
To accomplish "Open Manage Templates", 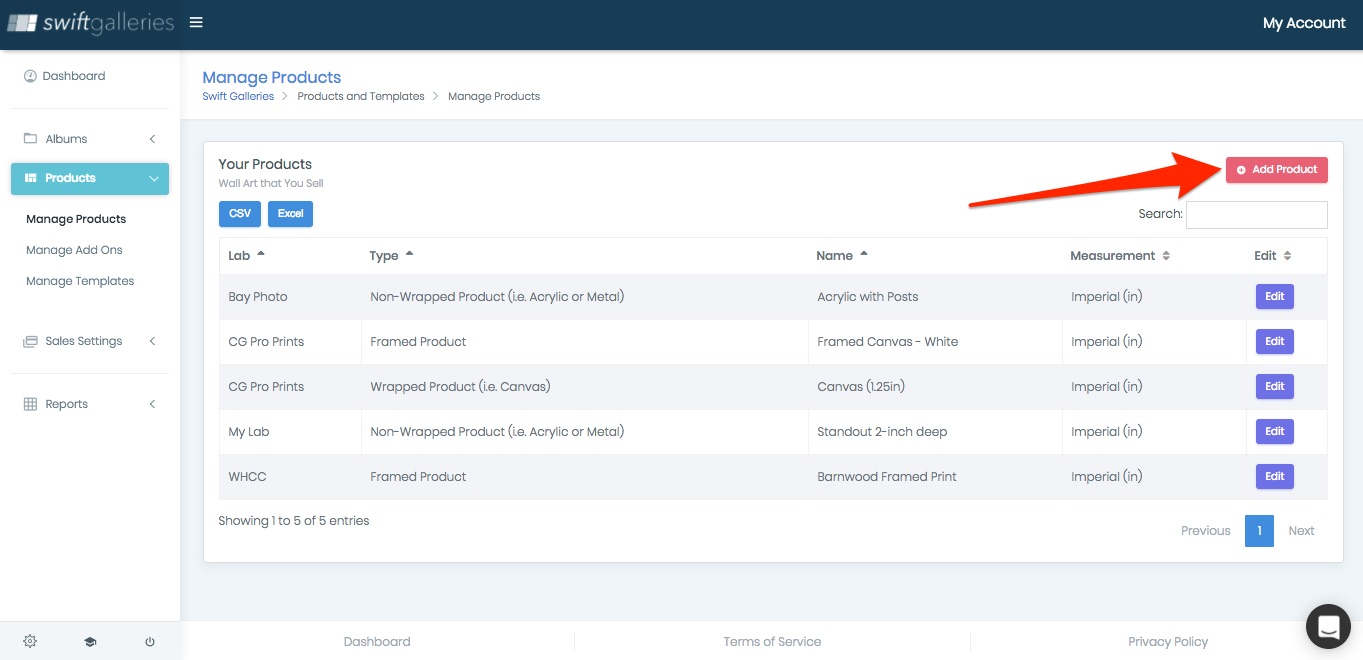I will (80, 281).
